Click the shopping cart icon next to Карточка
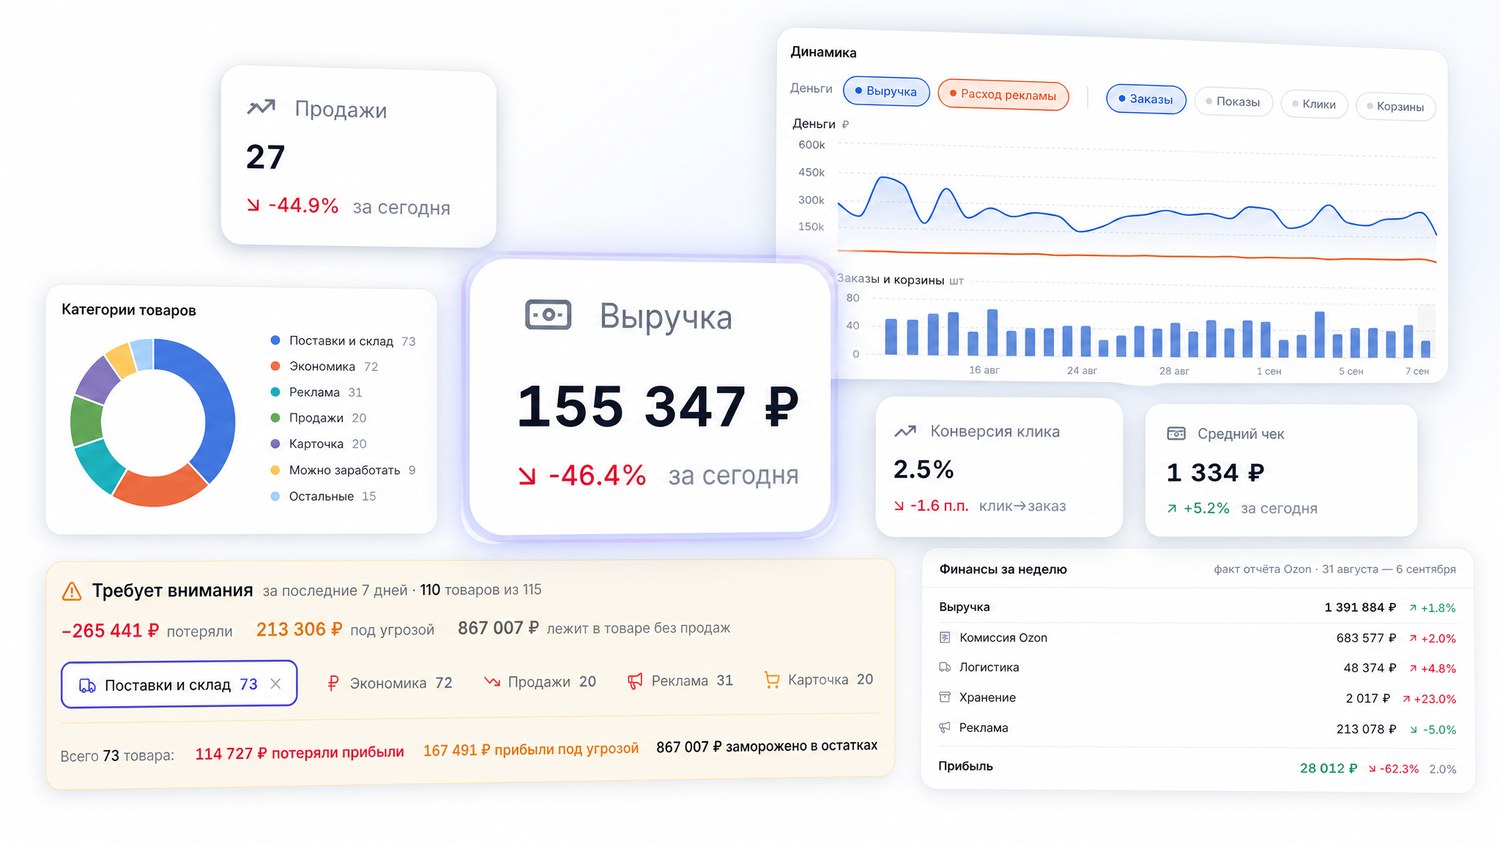 coord(771,680)
